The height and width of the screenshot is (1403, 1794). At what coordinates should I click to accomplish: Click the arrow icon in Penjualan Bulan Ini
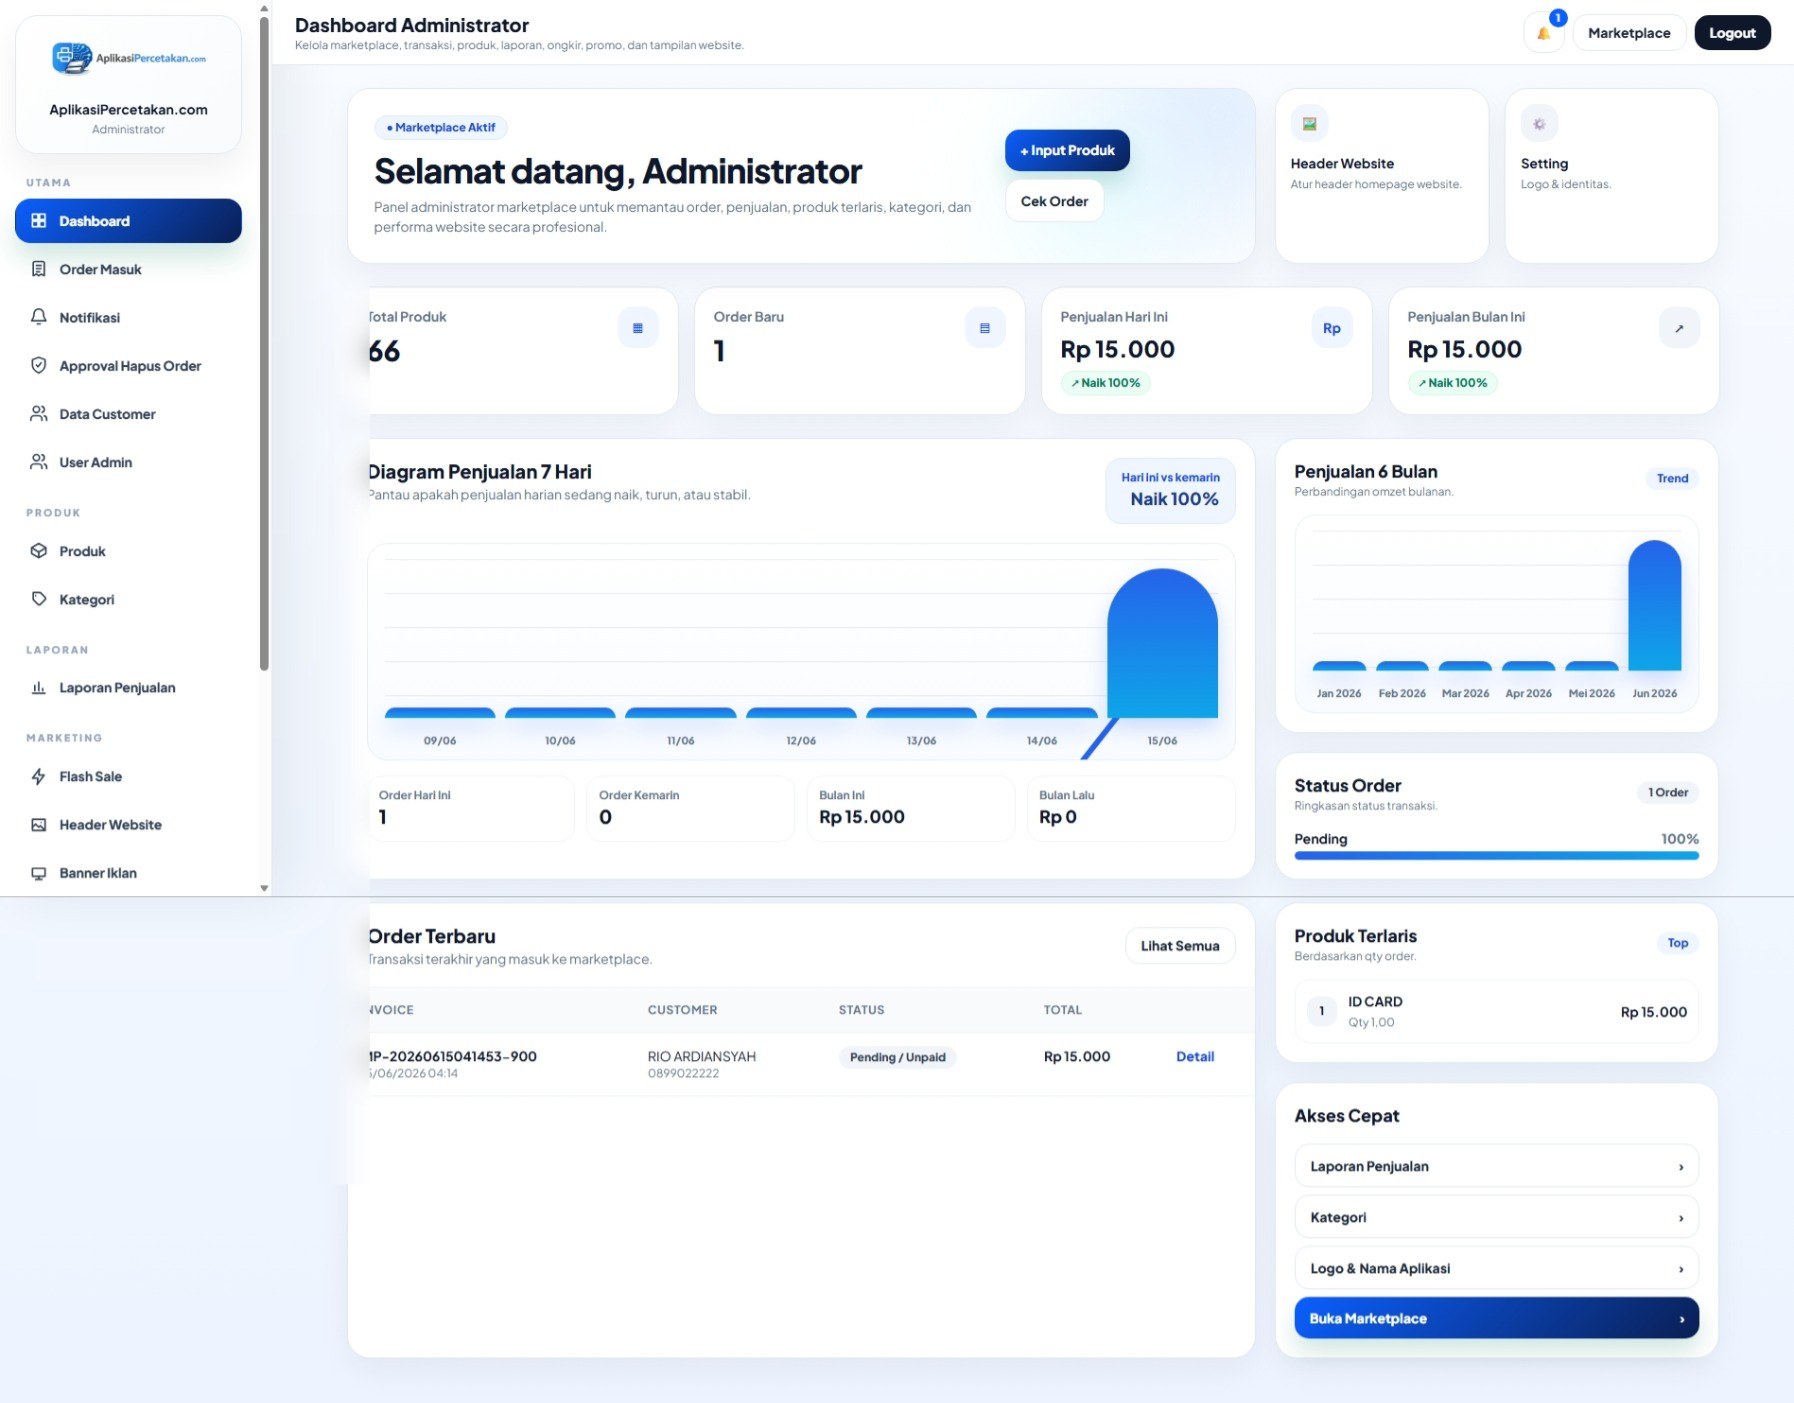tap(1679, 328)
